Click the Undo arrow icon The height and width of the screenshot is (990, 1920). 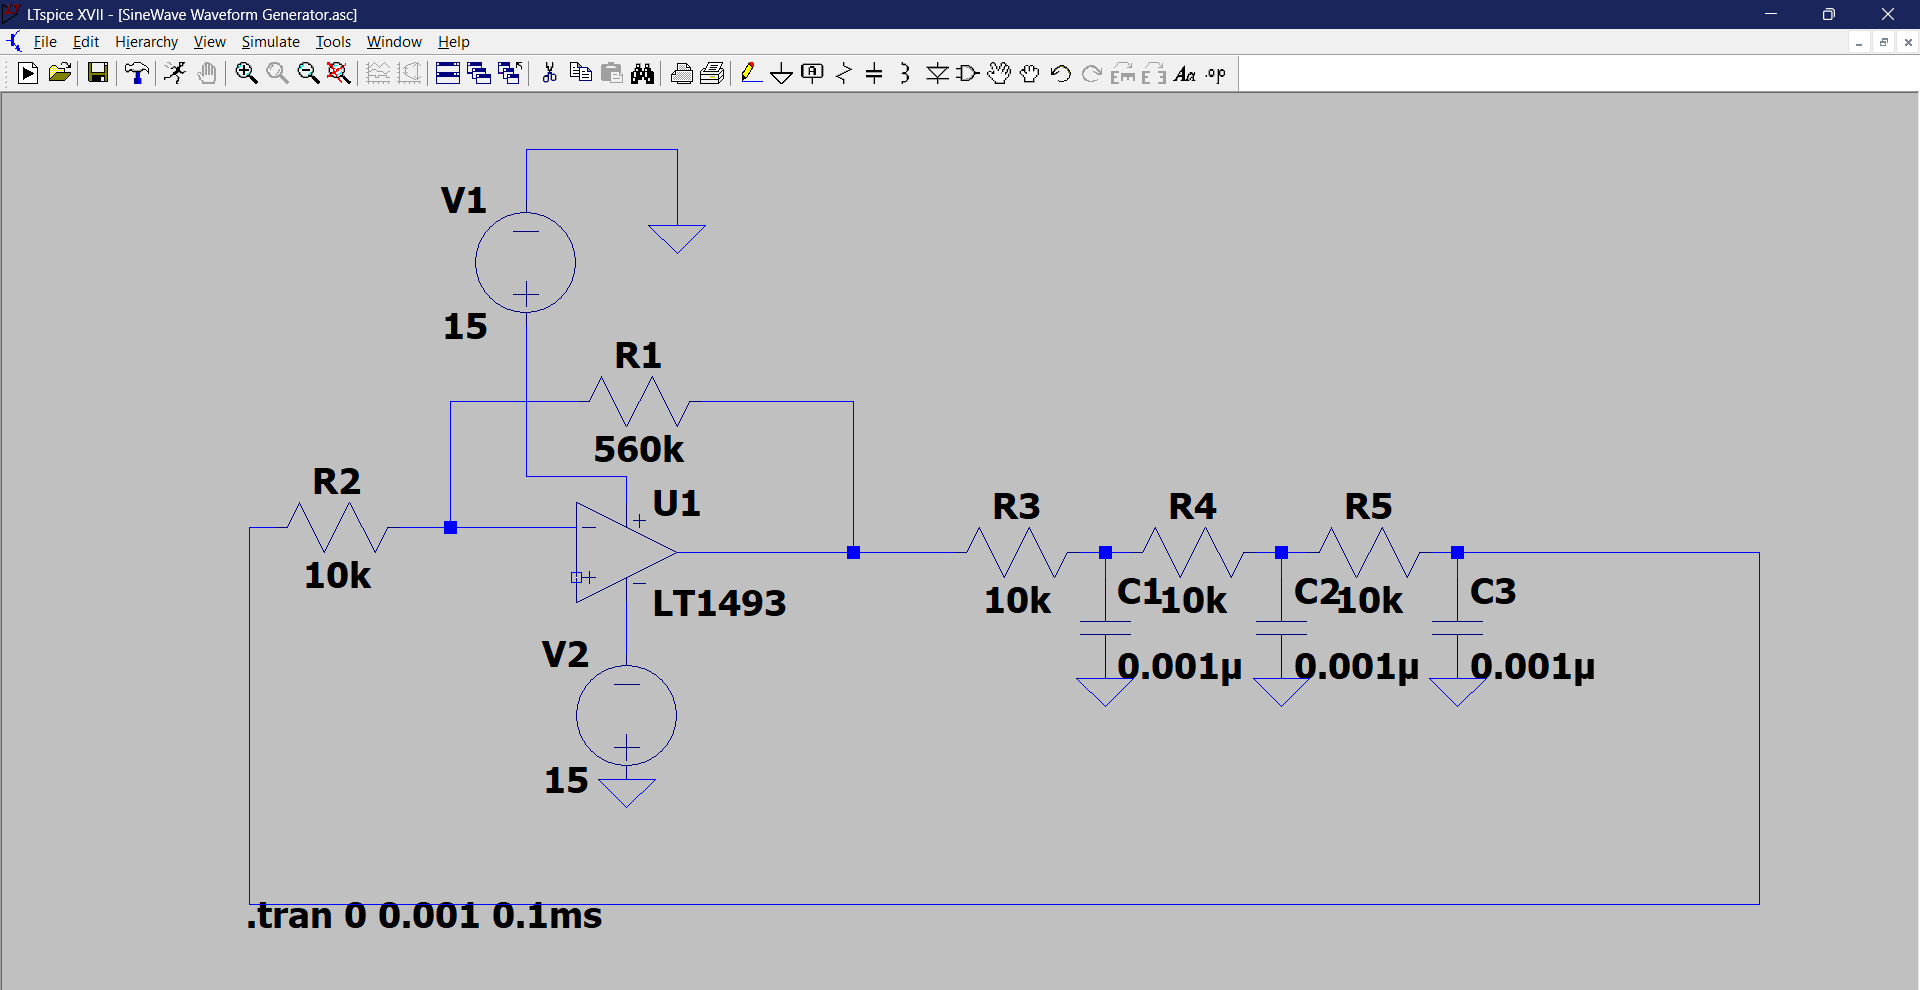click(1061, 73)
